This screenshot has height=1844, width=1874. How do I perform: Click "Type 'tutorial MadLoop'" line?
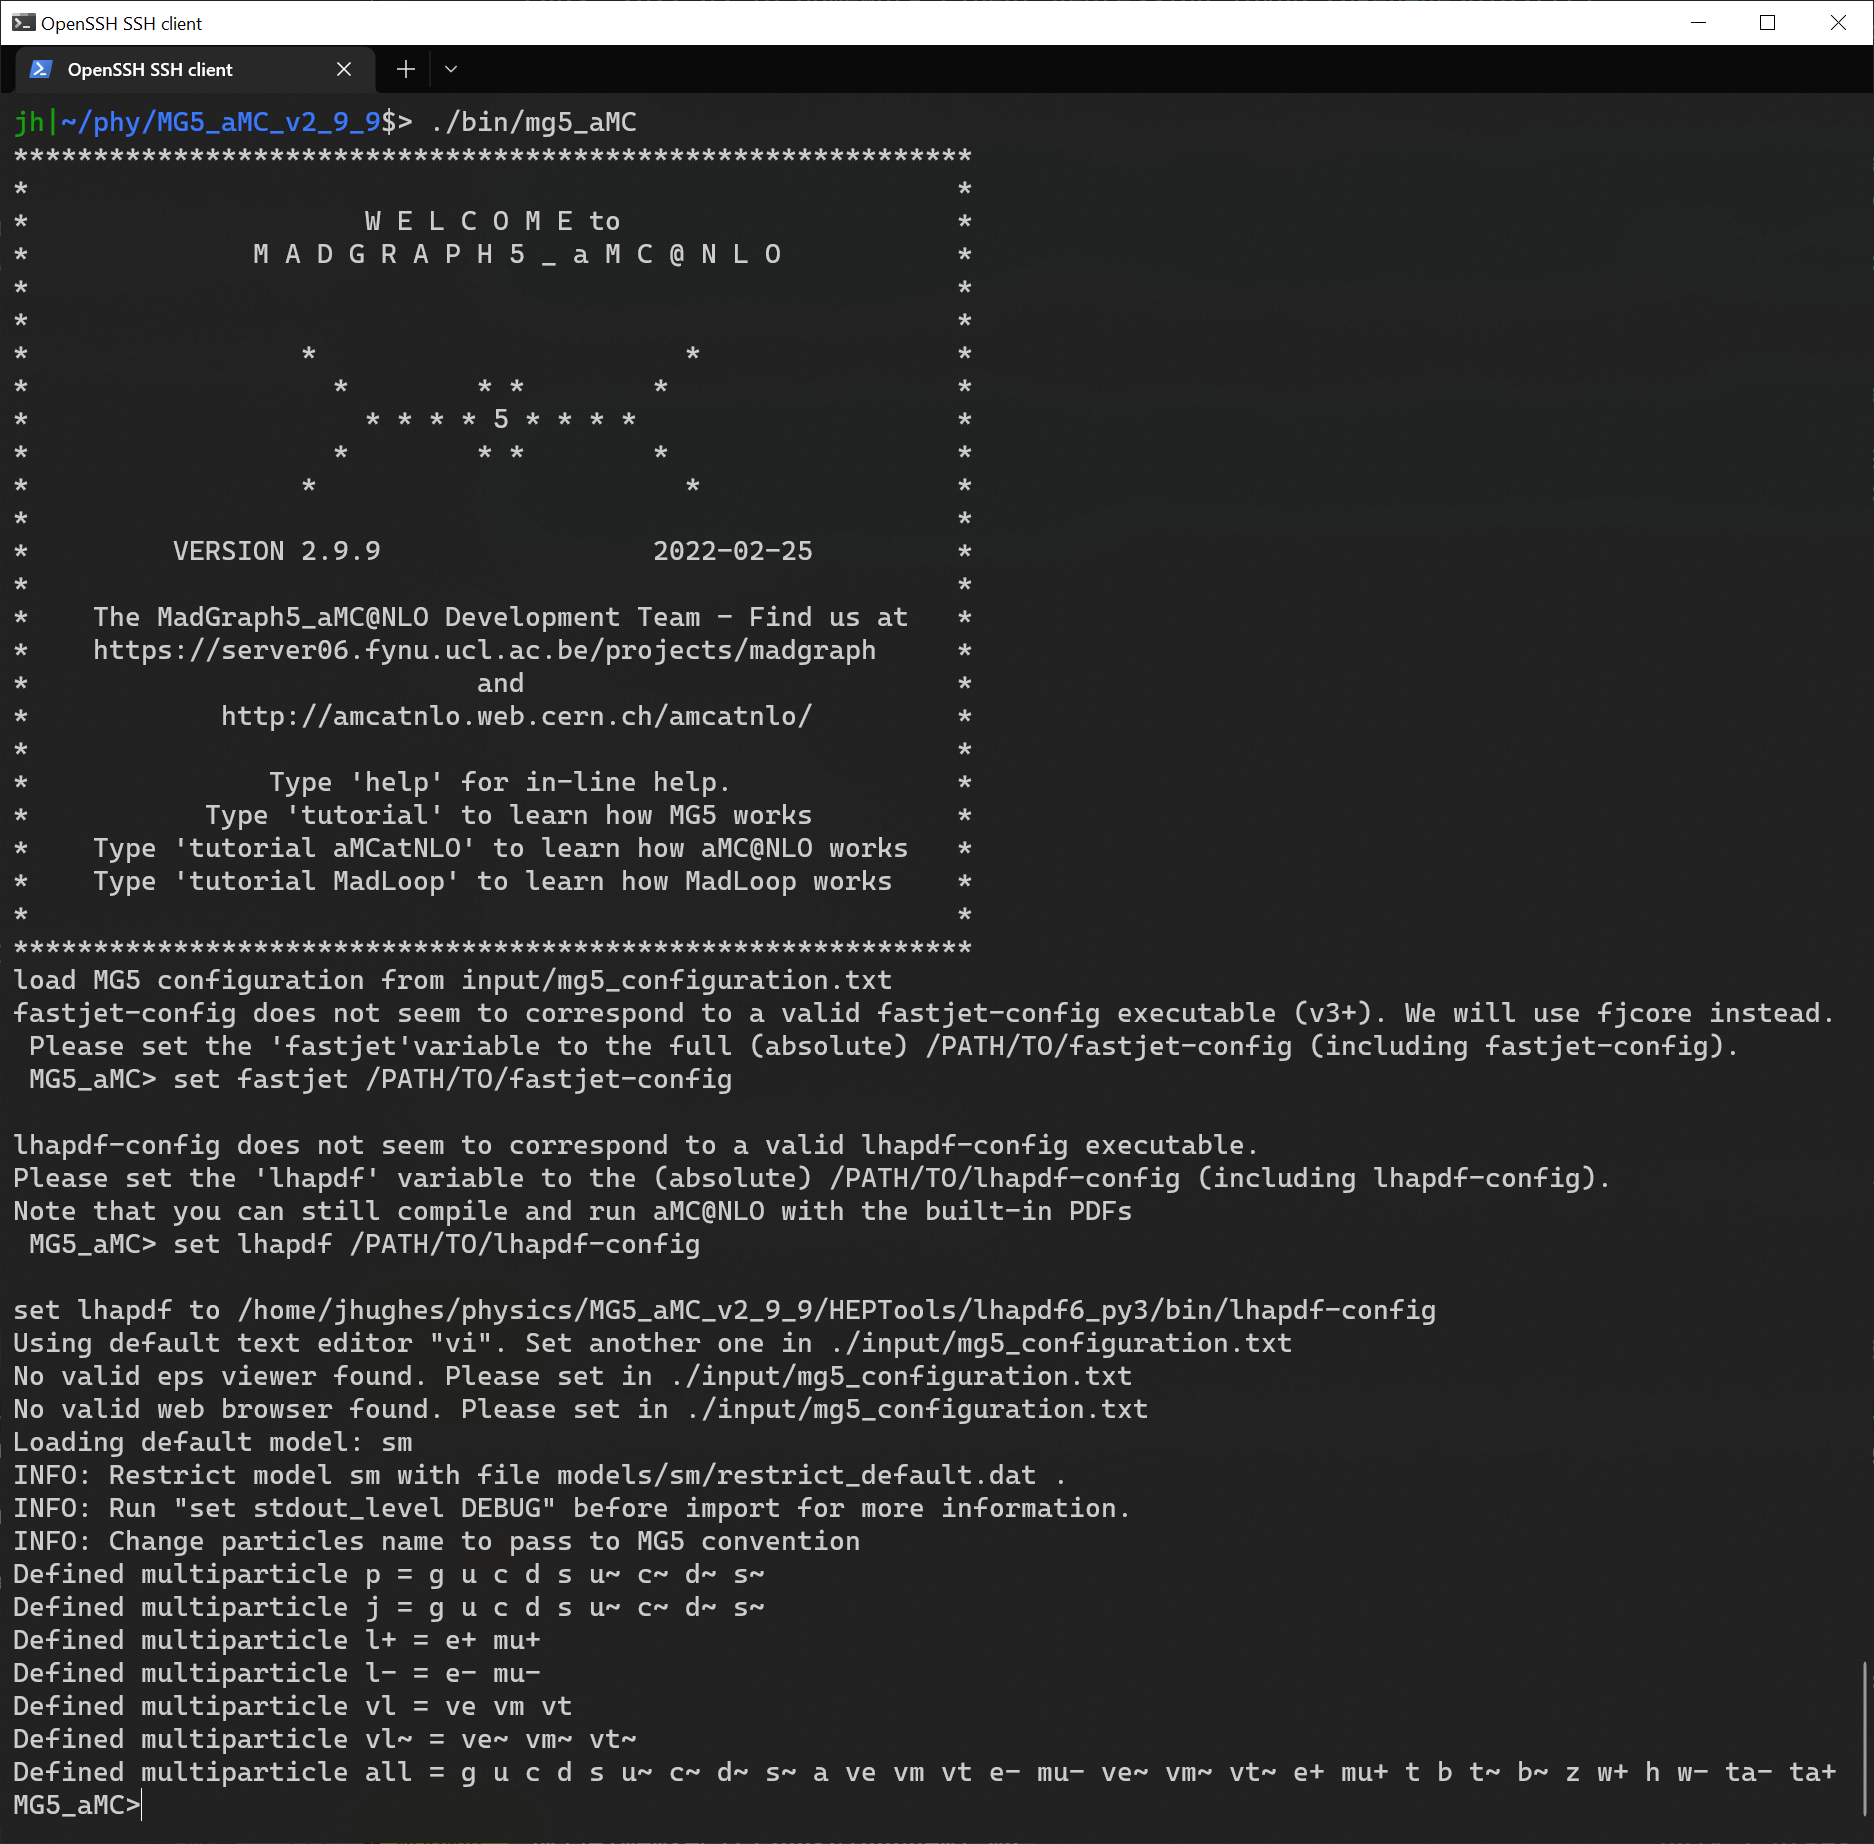click(493, 881)
